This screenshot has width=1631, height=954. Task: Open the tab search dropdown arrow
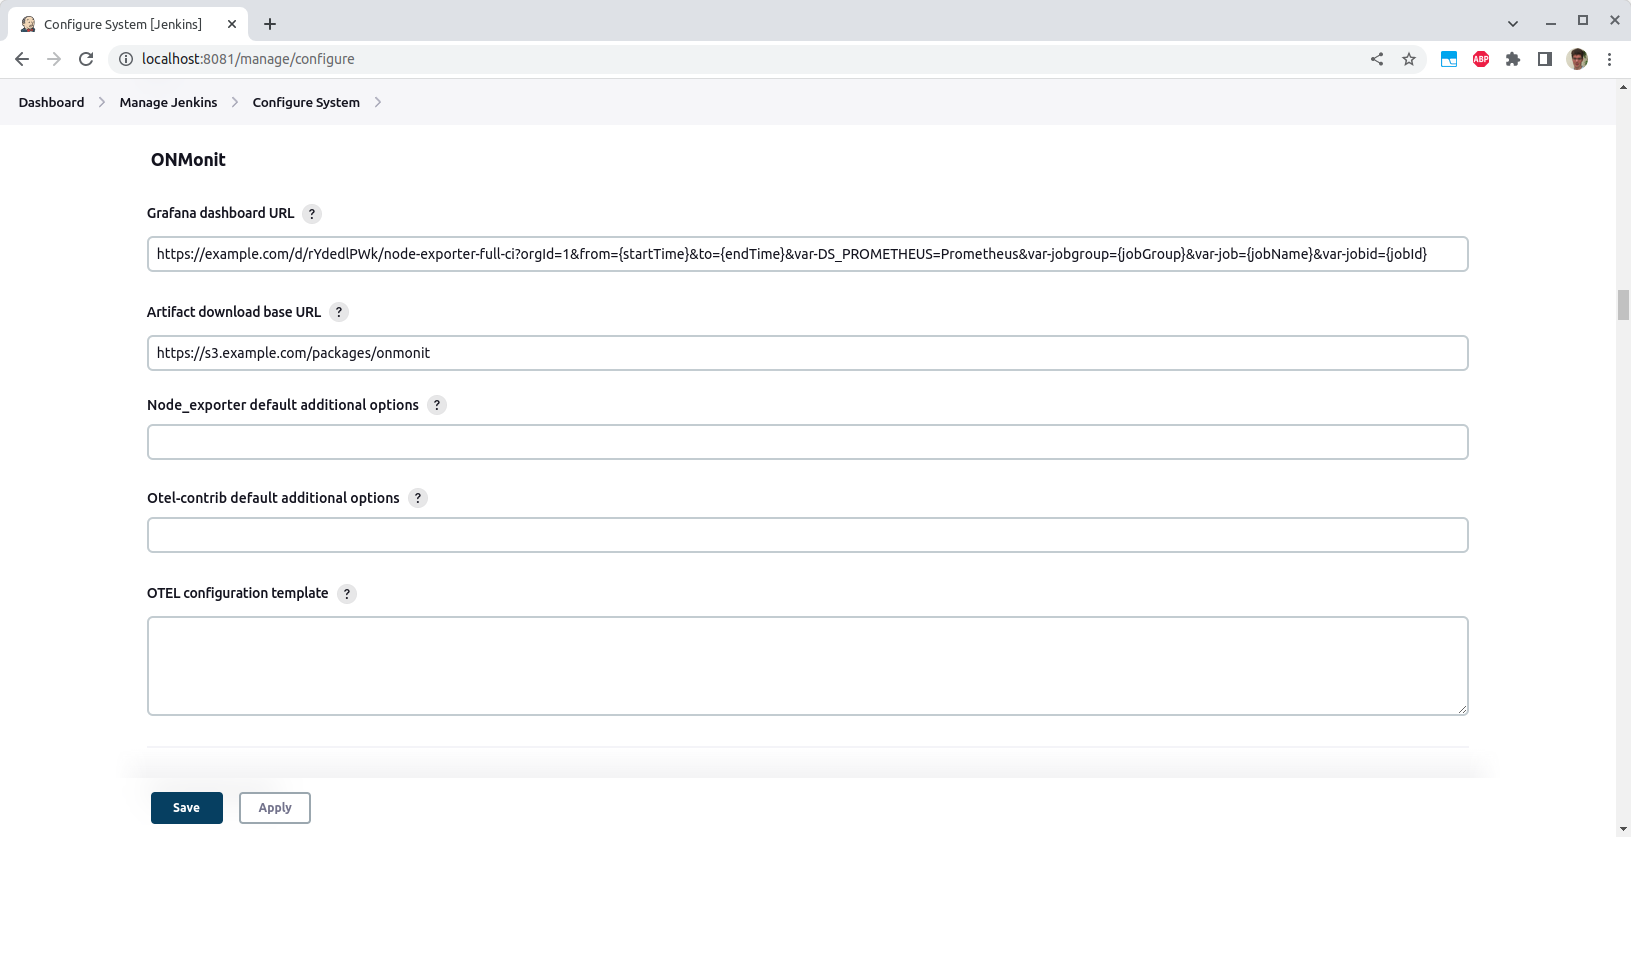pos(1513,23)
